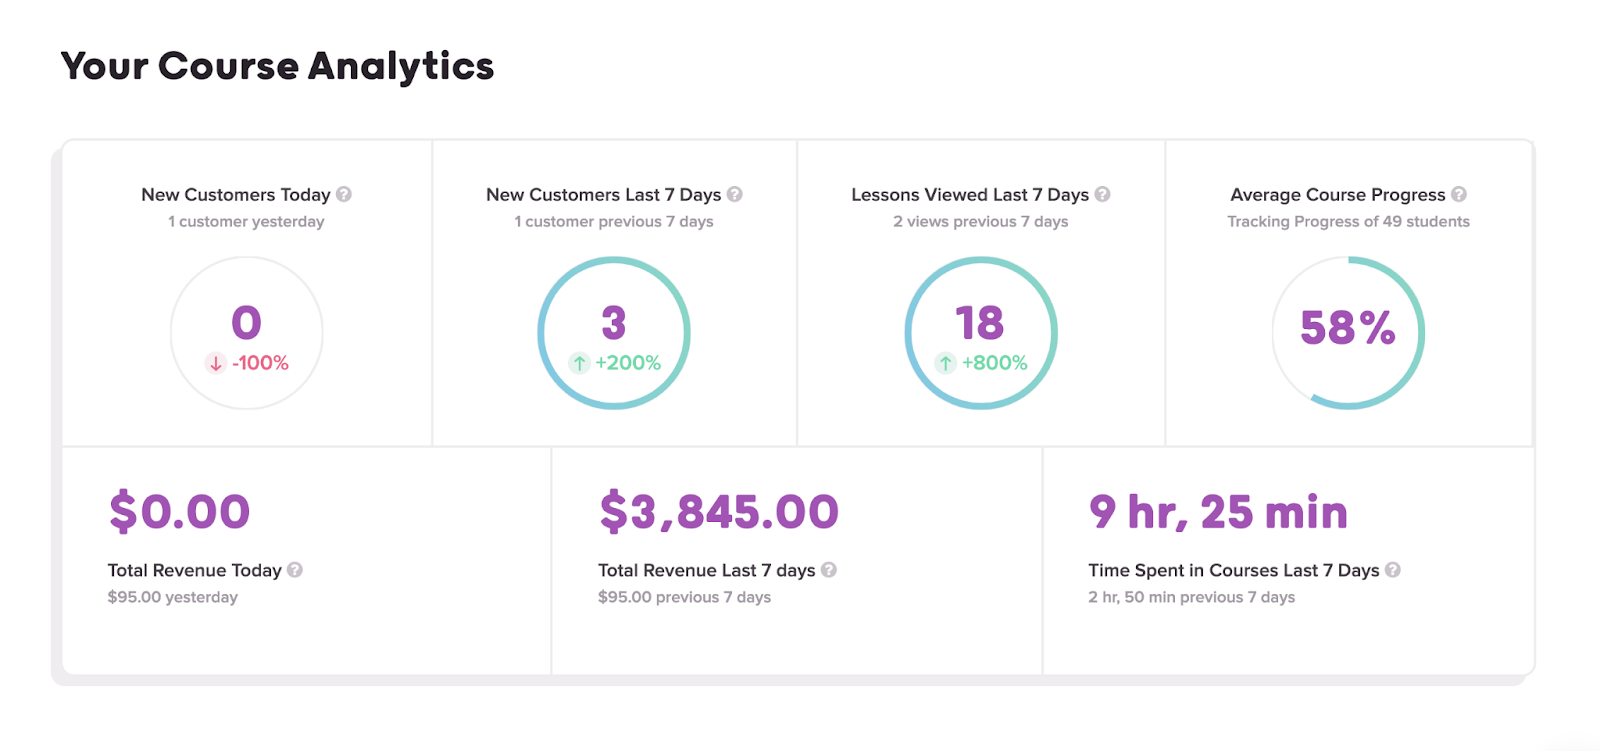
Task: Show help for Average Course Progress
Action: [1459, 194]
